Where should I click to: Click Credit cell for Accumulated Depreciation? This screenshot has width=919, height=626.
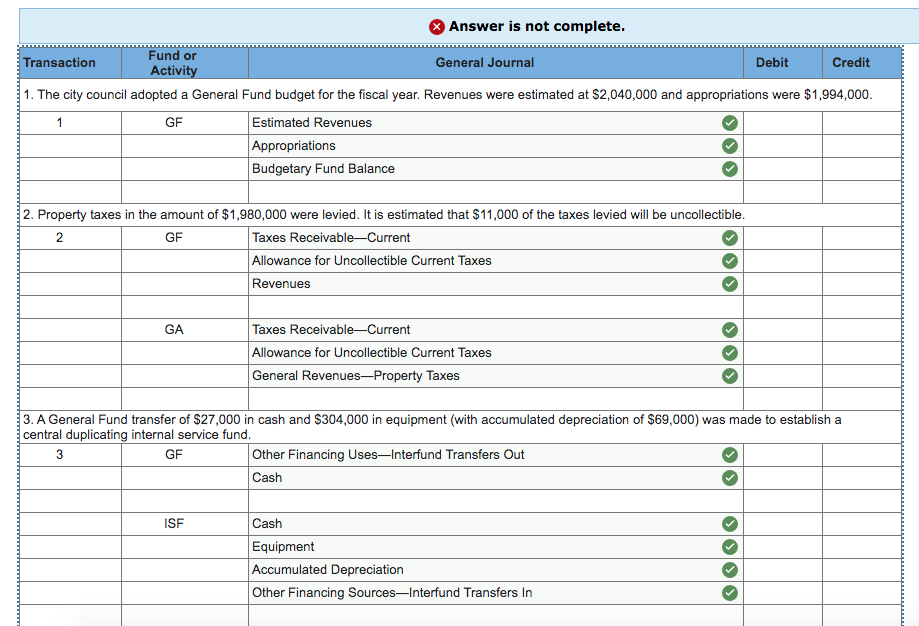(862, 570)
